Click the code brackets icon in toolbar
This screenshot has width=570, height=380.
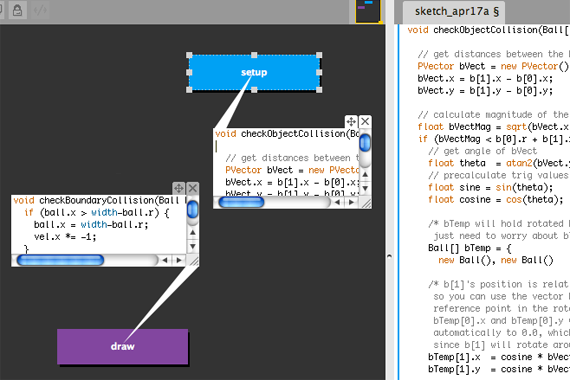click(x=40, y=10)
